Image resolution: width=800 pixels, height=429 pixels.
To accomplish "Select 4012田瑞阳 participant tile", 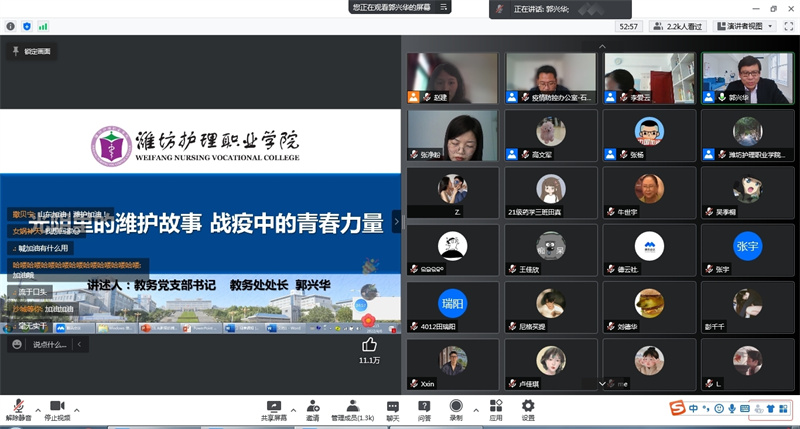I will [x=453, y=308].
